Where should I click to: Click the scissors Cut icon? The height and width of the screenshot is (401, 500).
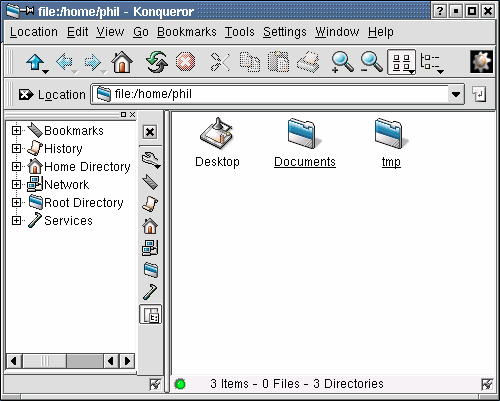pos(220,62)
